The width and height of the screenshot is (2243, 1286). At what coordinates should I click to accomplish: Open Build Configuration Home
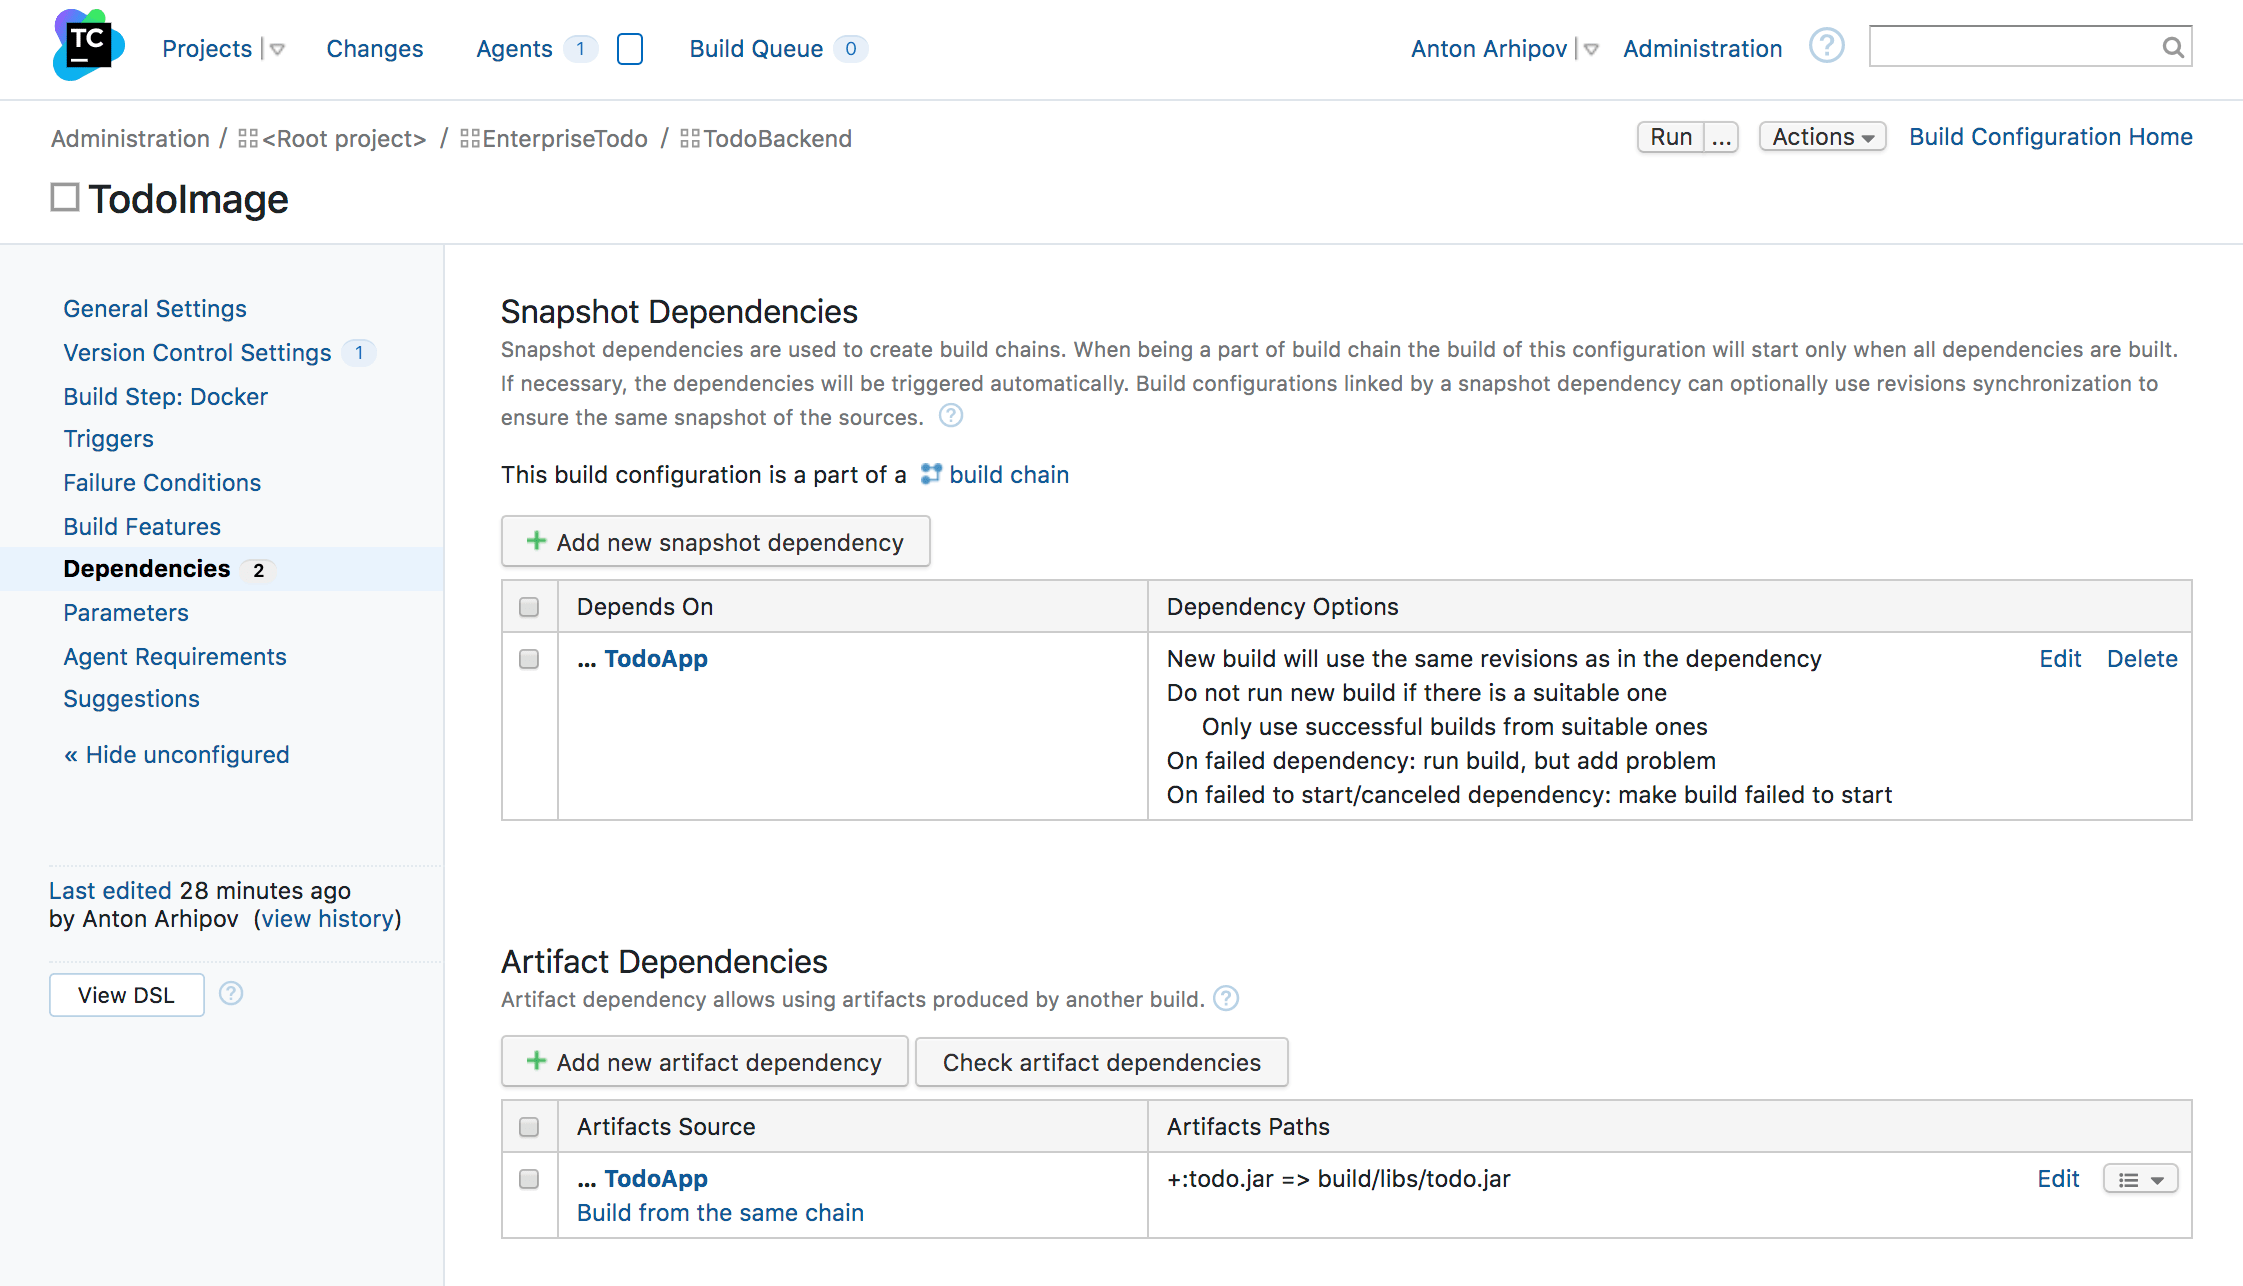point(2049,136)
